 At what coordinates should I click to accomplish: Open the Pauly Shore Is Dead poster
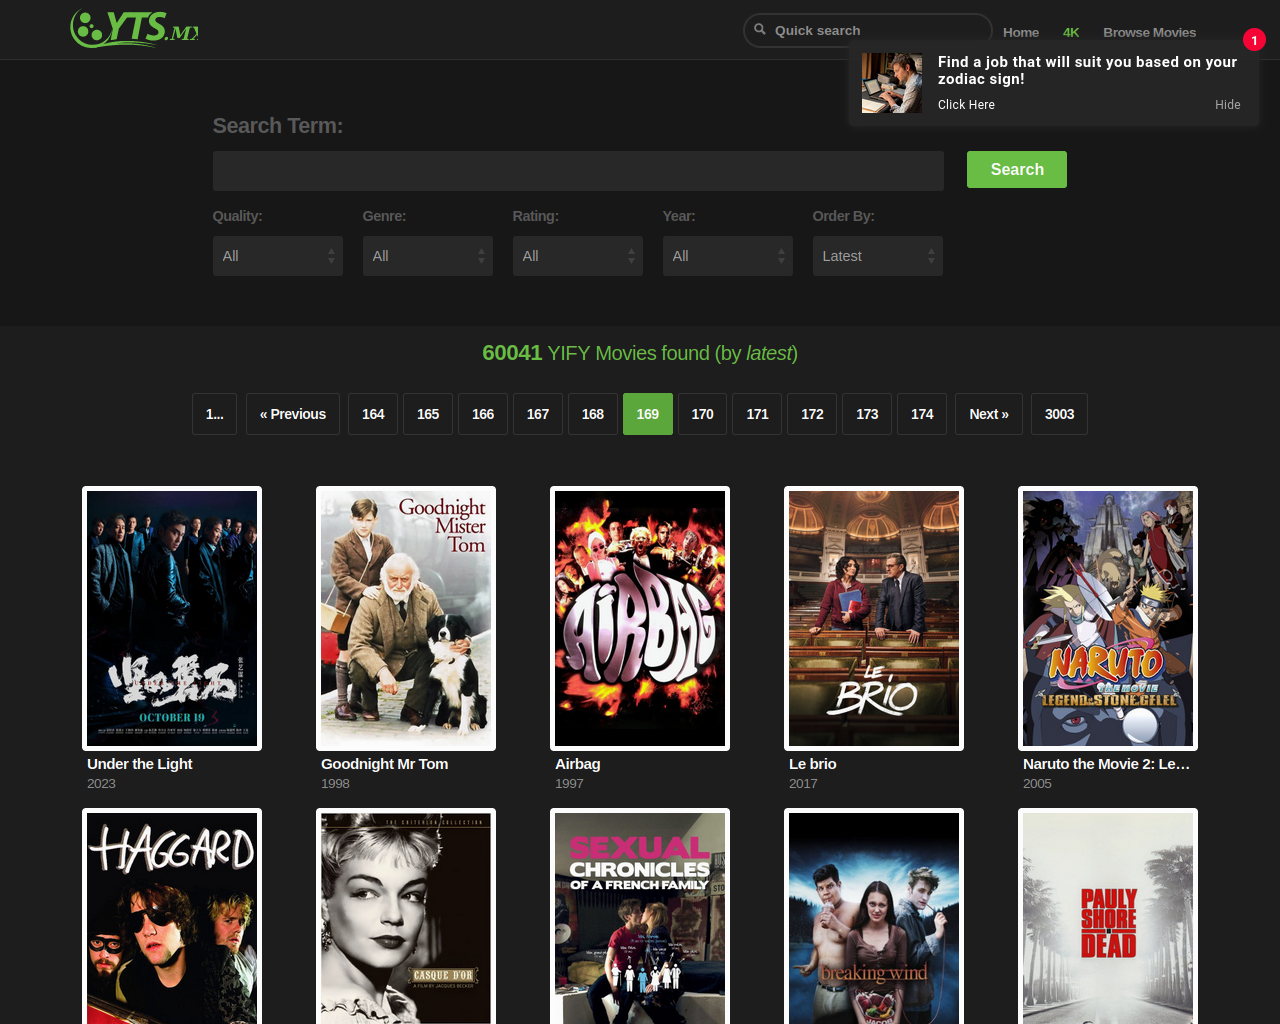point(1108,916)
